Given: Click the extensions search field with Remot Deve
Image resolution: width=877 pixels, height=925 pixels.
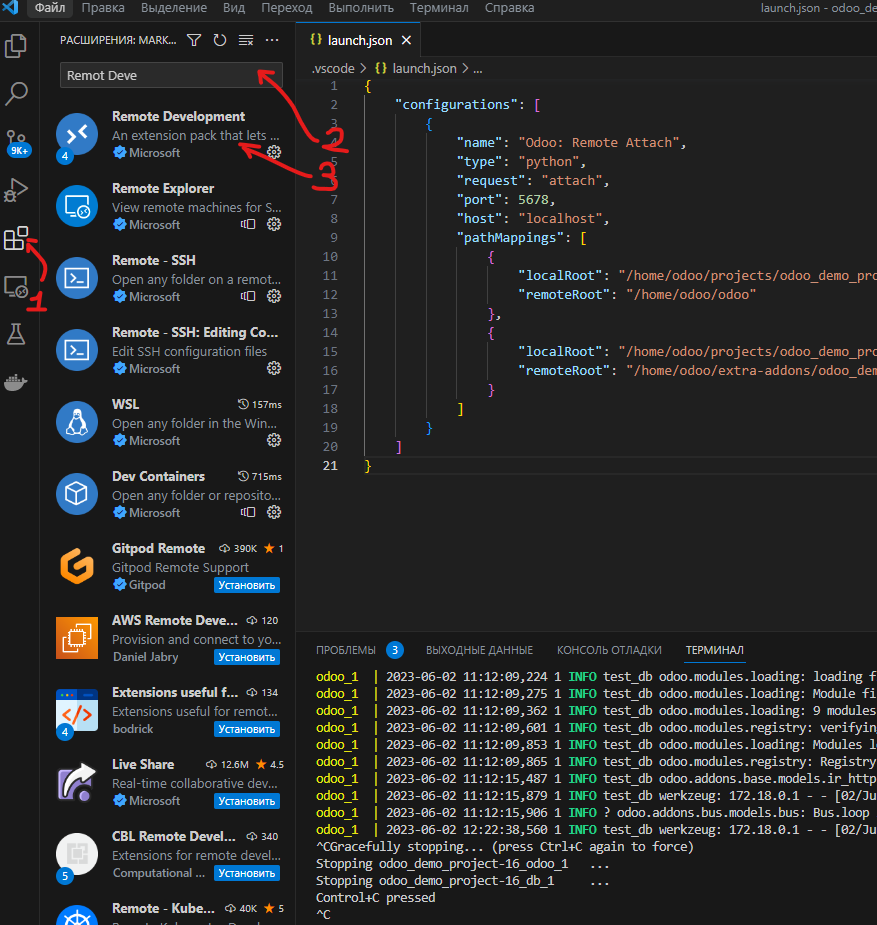Looking at the screenshot, I should tap(171, 76).
